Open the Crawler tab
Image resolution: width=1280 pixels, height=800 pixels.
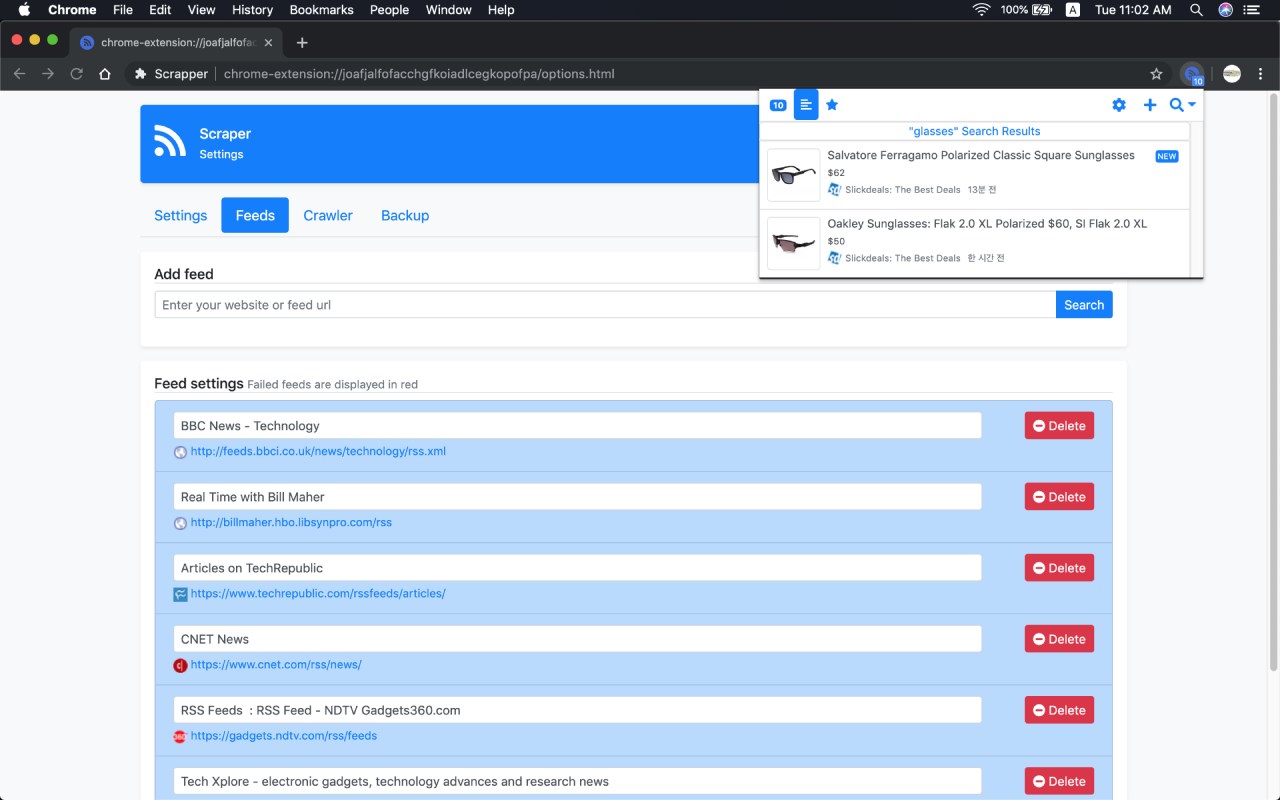pyautogui.click(x=328, y=215)
